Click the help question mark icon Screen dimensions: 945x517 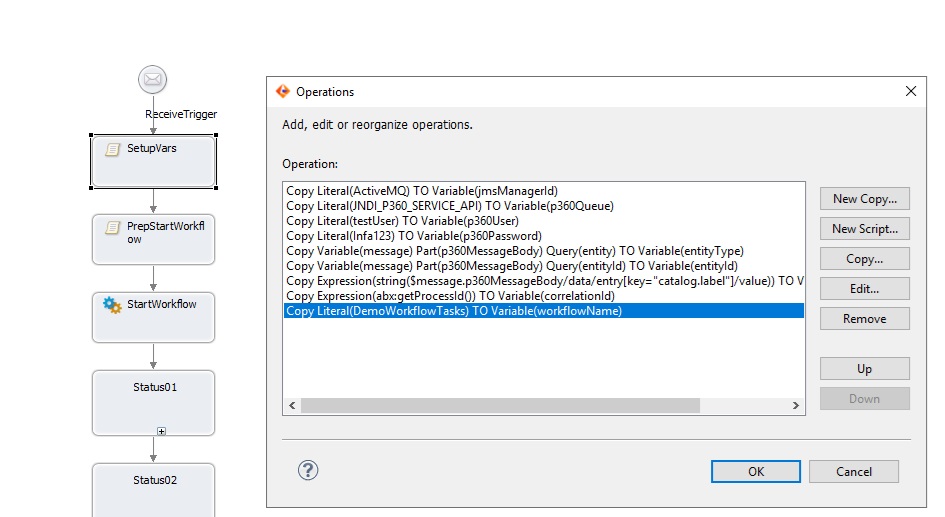pyautogui.click(x=308, y=470)
